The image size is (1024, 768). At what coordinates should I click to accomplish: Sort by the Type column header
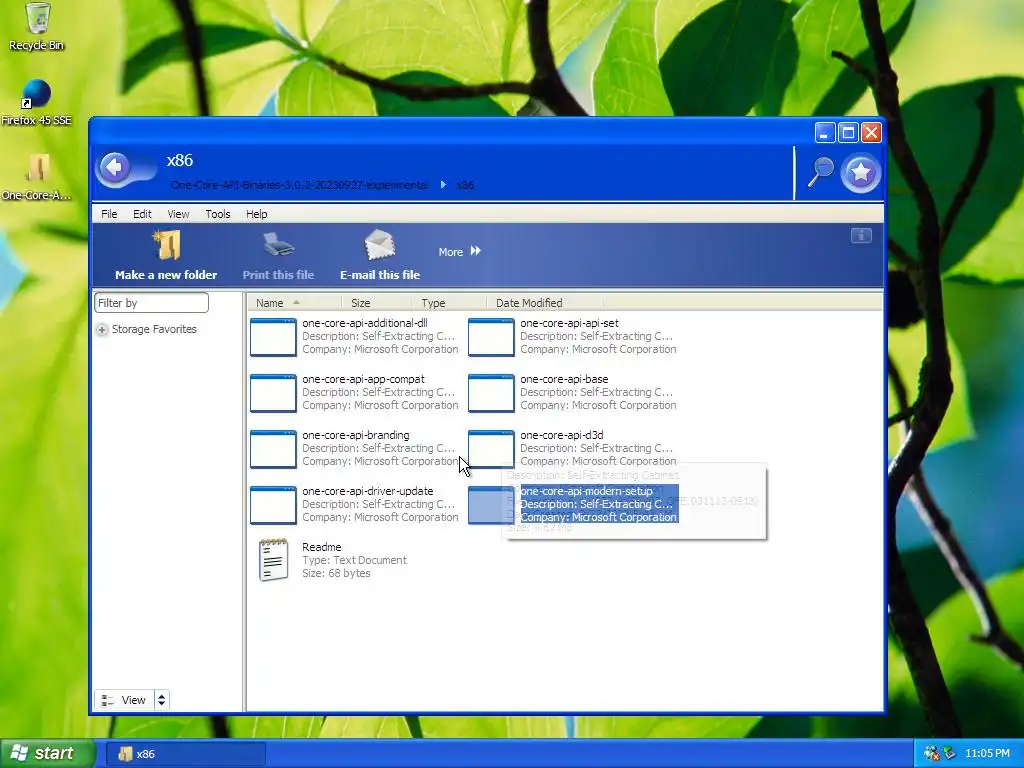point(449,303)
